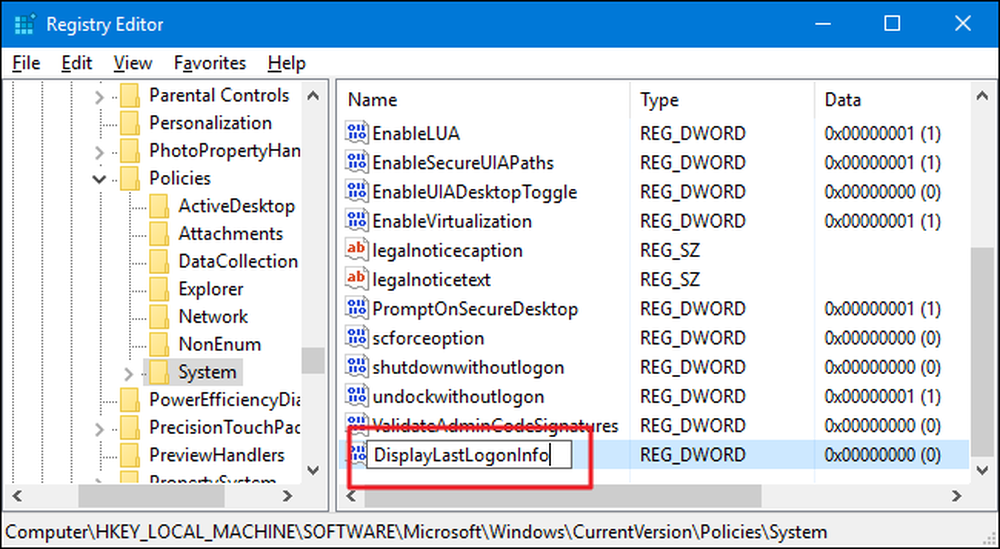
Task: Click the values pane horizontal scroll-right arrow
Action: click(956, 495)
